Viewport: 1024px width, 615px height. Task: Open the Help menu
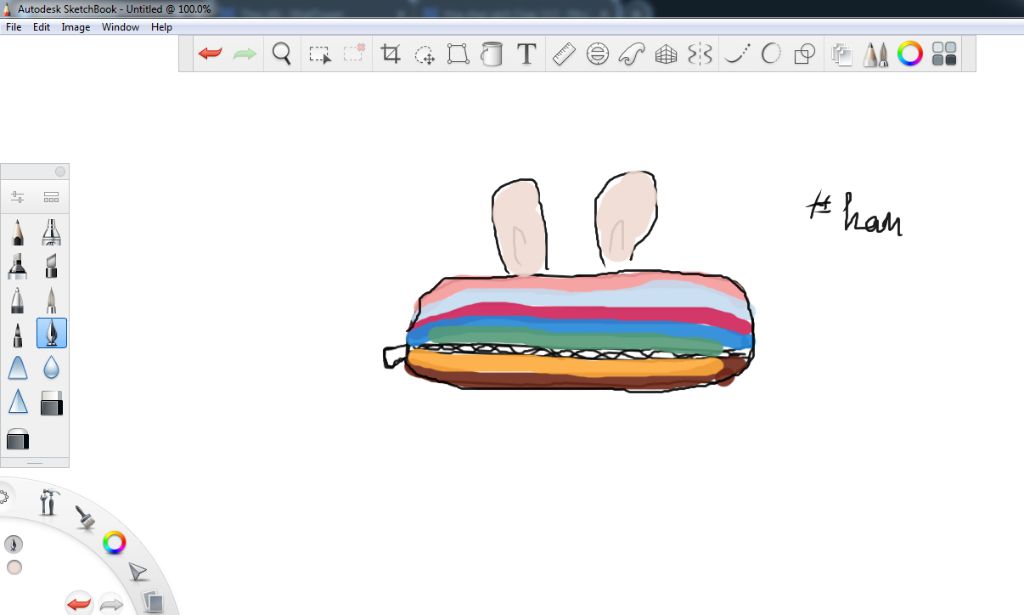pyautogui.click(x=161, y=27)
